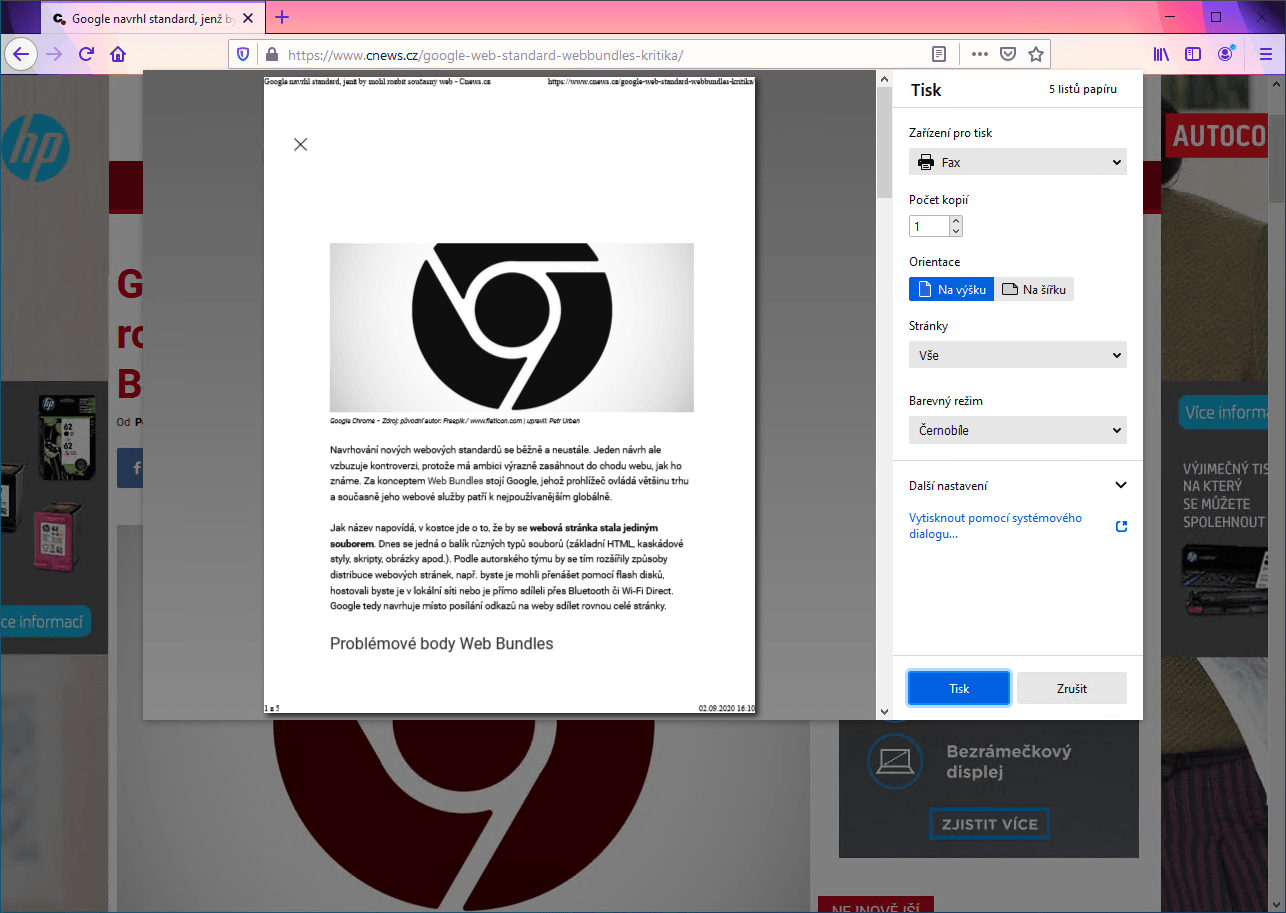Click ZJISTIT VÍCE button in background ad

tap(989, 824)
